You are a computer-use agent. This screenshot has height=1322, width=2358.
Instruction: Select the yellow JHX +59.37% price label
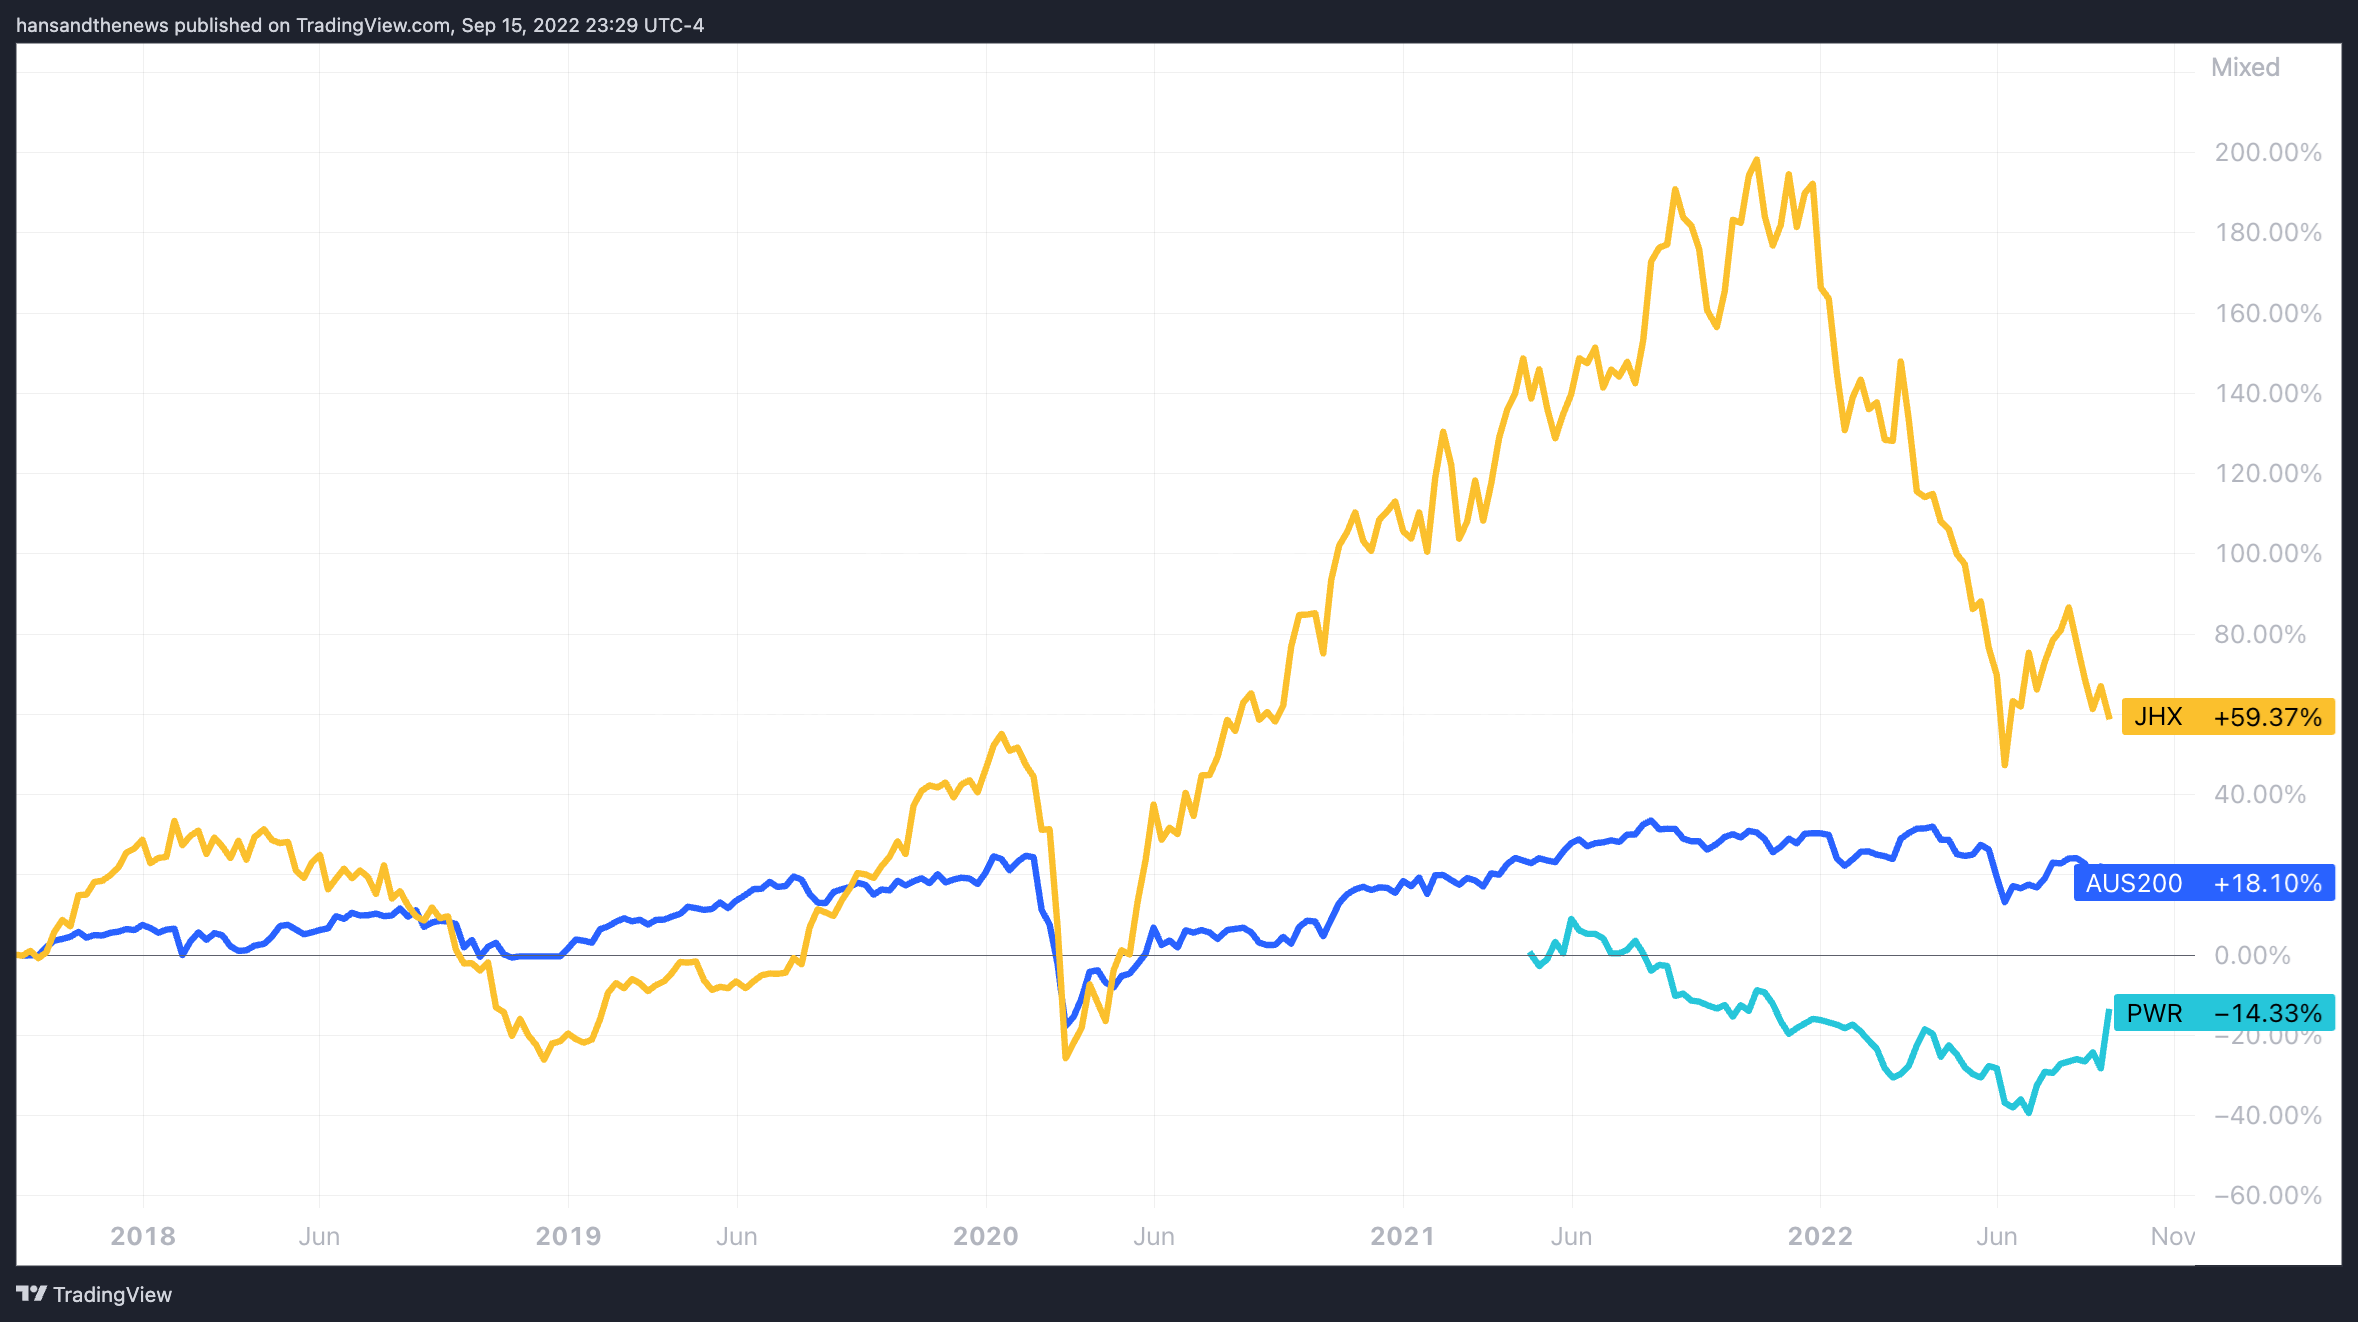(2227, 717)
